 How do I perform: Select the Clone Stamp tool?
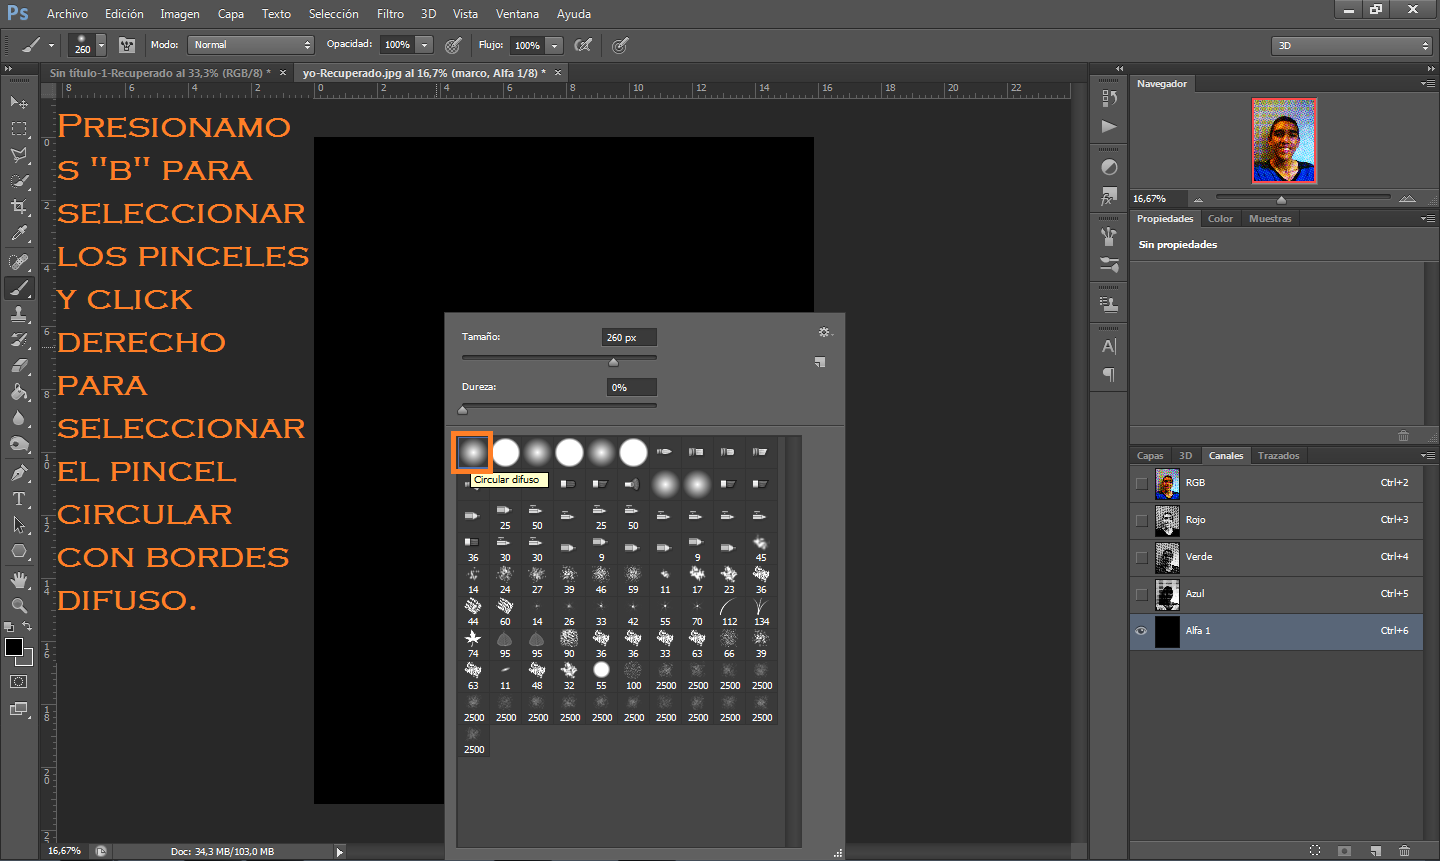click(x=19, y=314)
